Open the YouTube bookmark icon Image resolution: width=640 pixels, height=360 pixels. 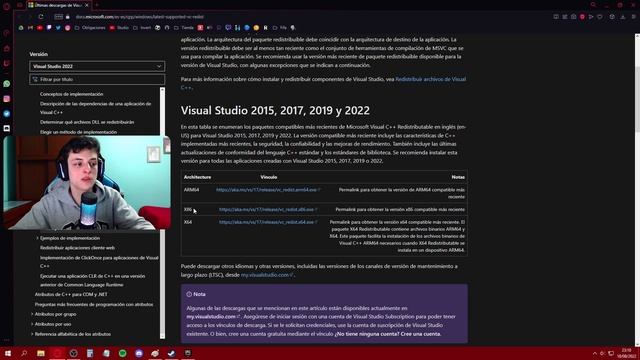pos(40,28)
